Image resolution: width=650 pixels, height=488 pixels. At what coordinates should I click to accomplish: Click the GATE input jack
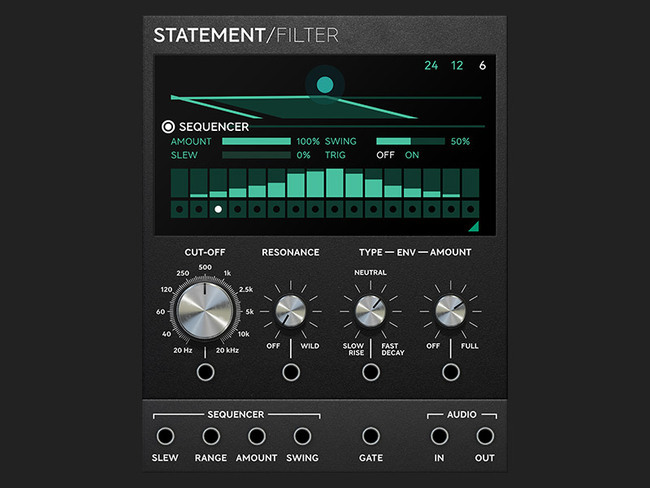[371, 436]
